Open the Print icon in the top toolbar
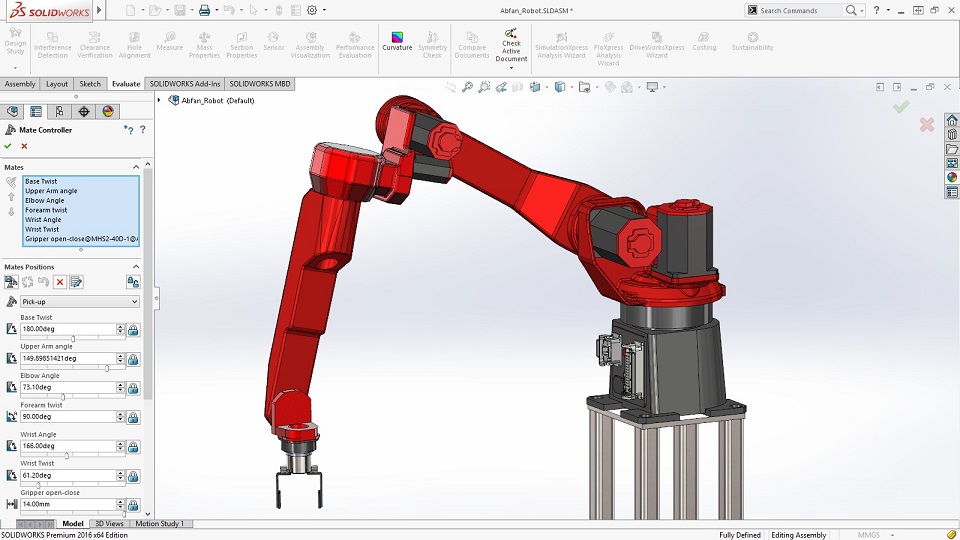This screenshot has height=540, width=960. 204,10
